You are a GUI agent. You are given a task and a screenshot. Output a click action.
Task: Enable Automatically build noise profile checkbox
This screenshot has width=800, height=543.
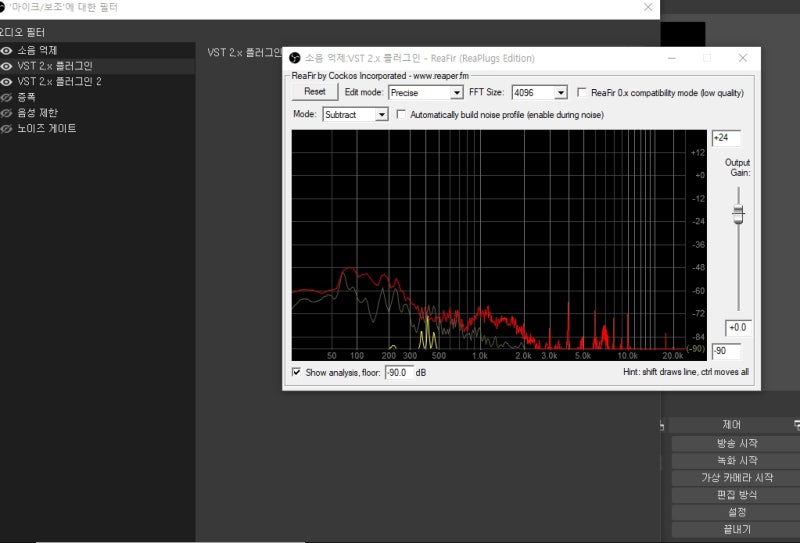pyautogui.click(x=401, y=114)
